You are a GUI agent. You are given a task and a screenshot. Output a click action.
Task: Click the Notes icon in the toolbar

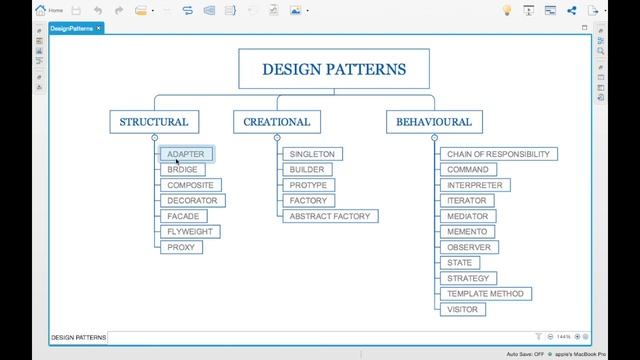click(x=273, y=11)
